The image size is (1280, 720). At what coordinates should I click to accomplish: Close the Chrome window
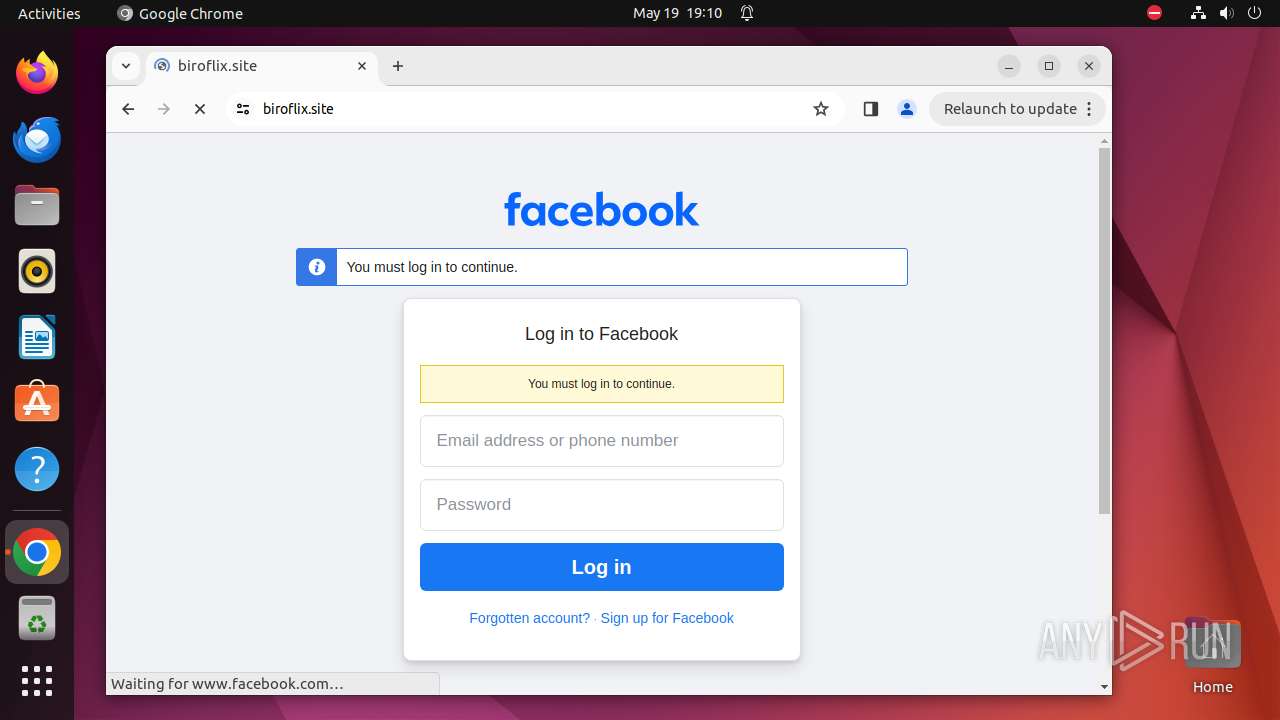[x=1089, y=66]
